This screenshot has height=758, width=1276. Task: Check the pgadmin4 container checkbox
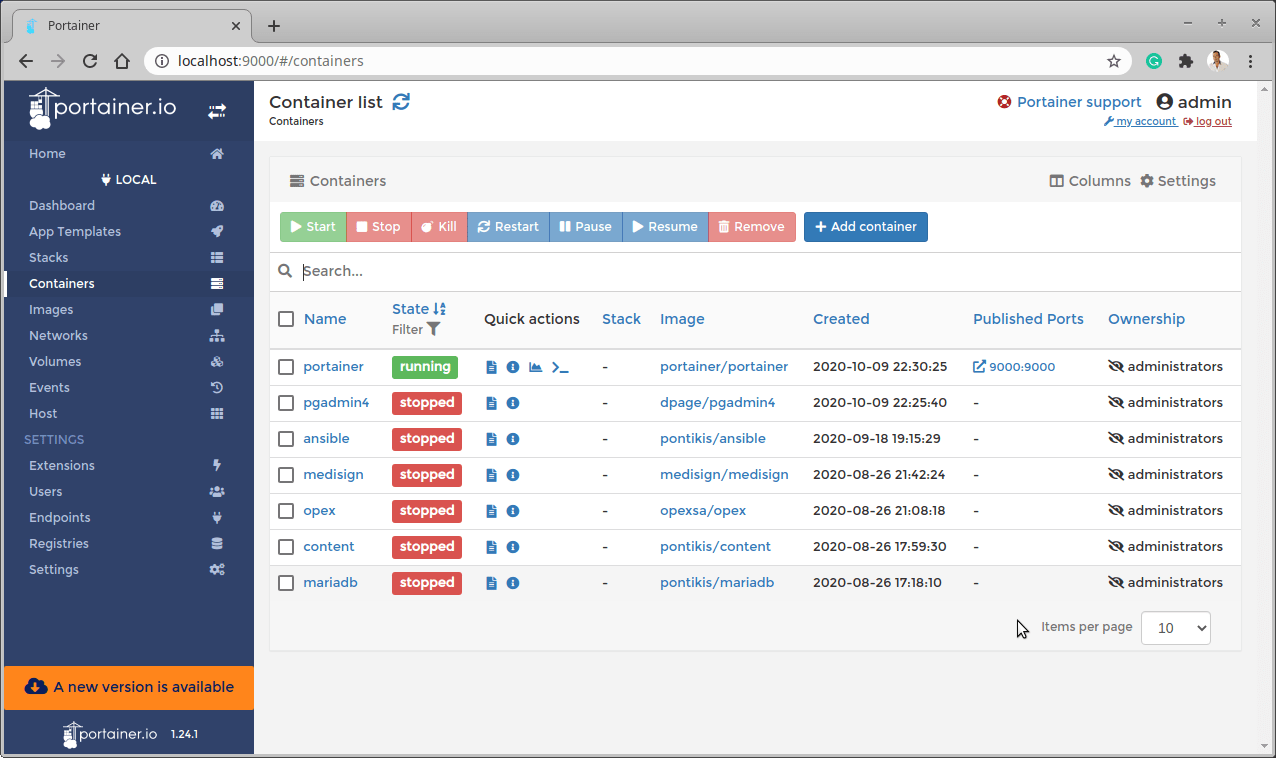286,403
